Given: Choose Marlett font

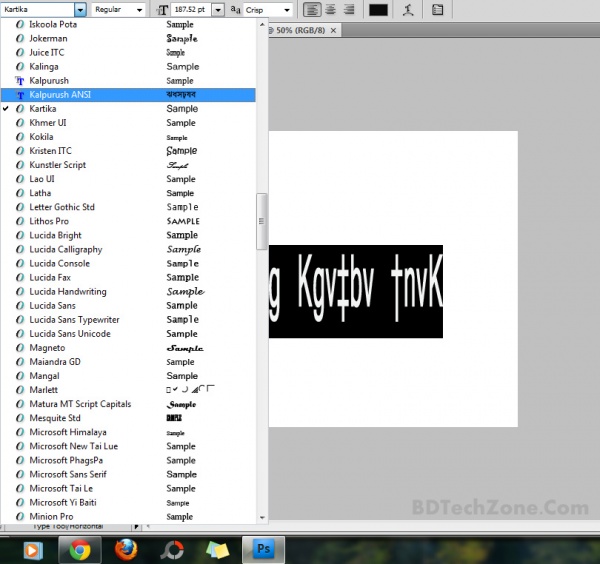Looking at the screenshot, I should click(x=128, y=390).
